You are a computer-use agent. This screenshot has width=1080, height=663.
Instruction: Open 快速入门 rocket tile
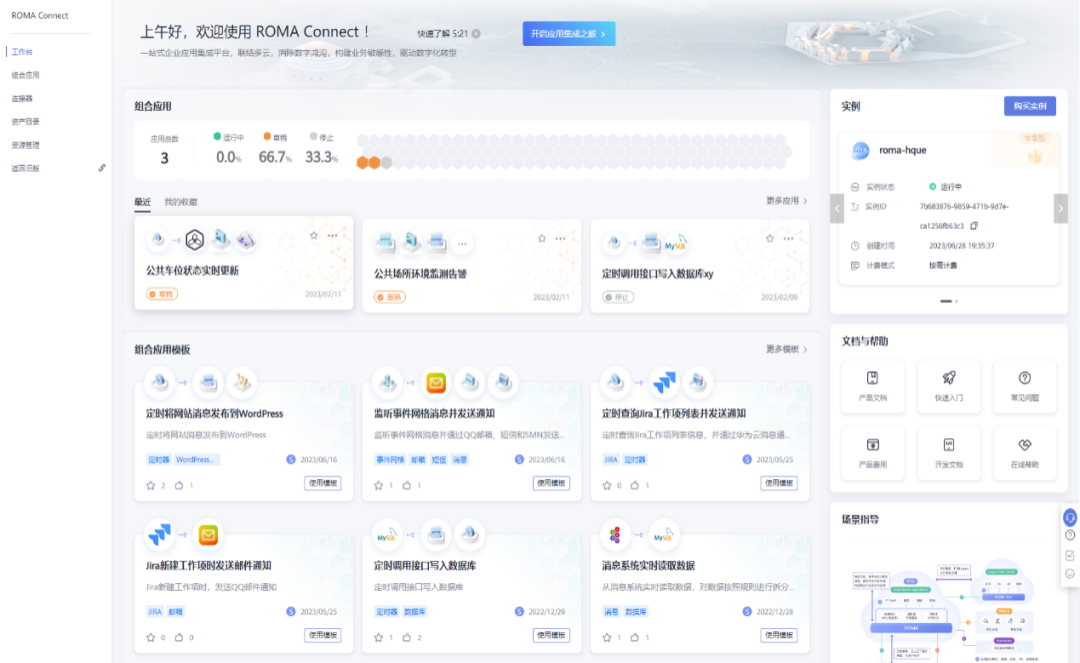click(x=948, y=386)
